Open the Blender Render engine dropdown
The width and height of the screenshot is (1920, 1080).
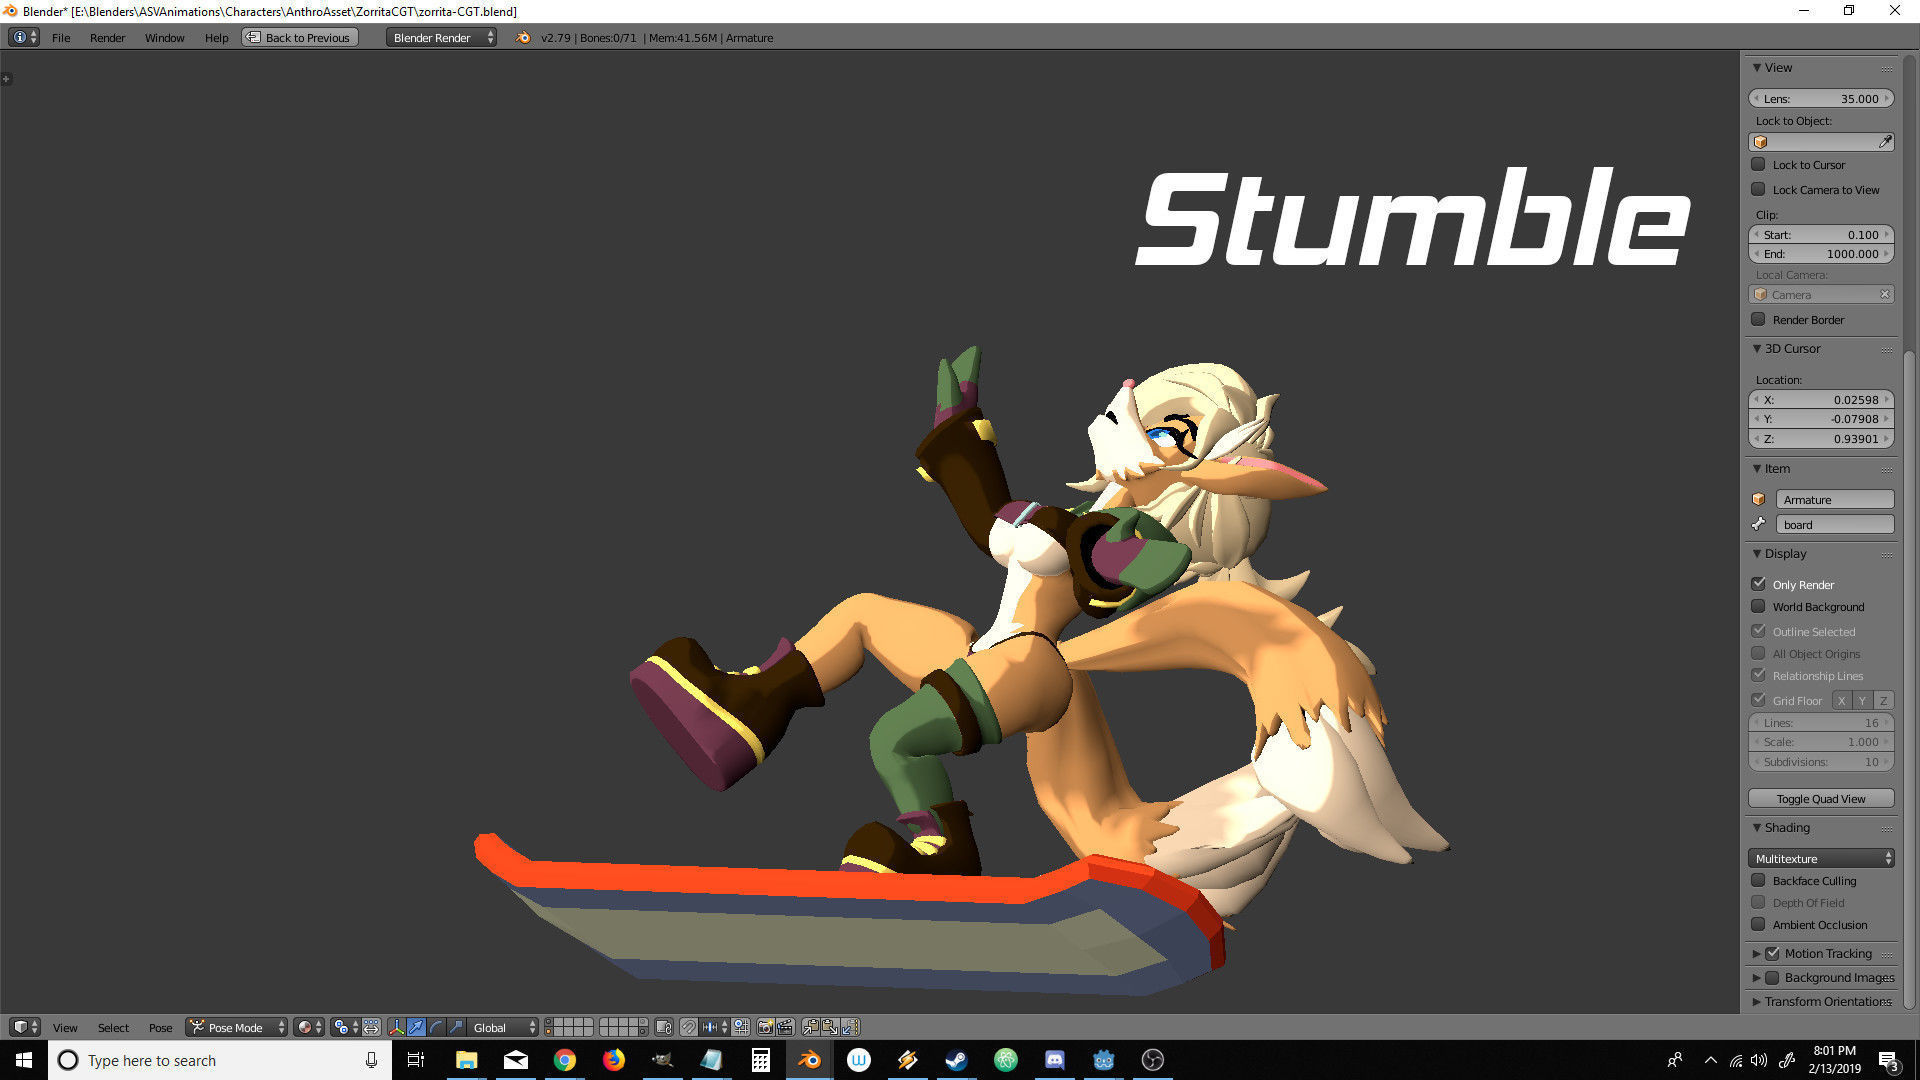(441, 37)
